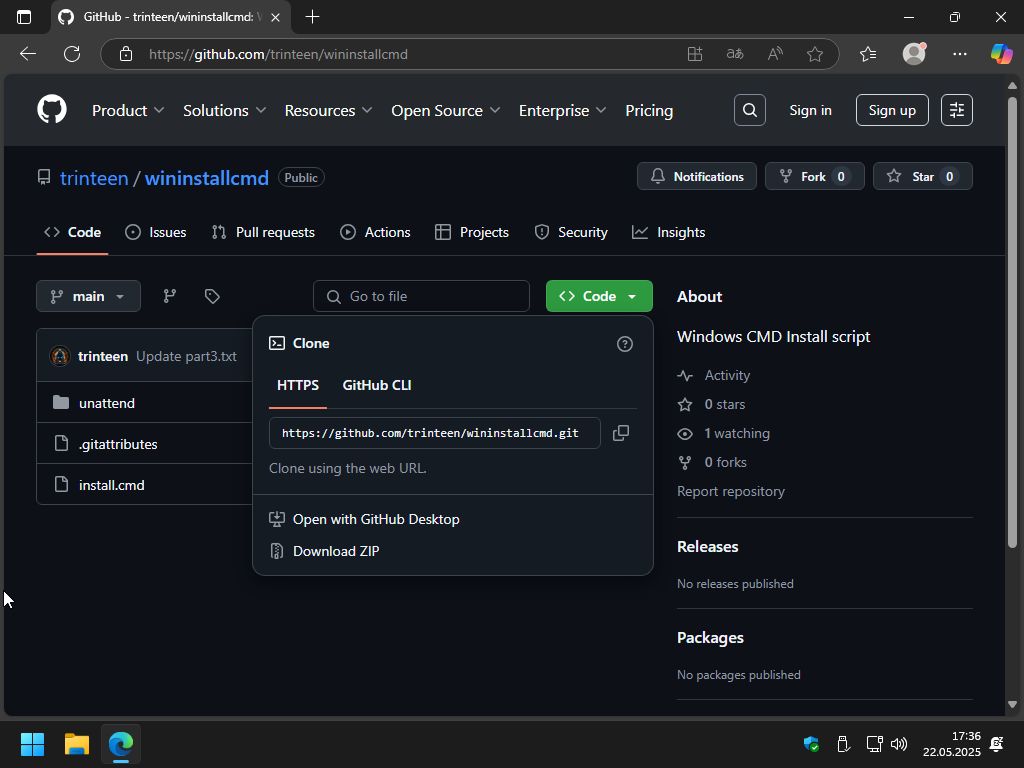1024x768 pixels.
Task: Open GitHub search with magnifier icon
Action: pos(749,110)
